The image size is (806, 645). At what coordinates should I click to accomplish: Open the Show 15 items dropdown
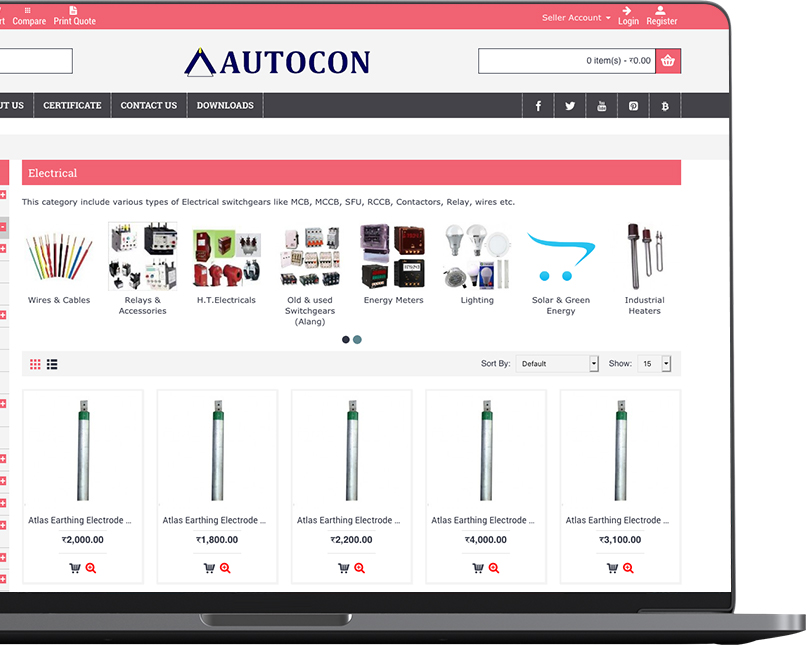coord(654,363)
